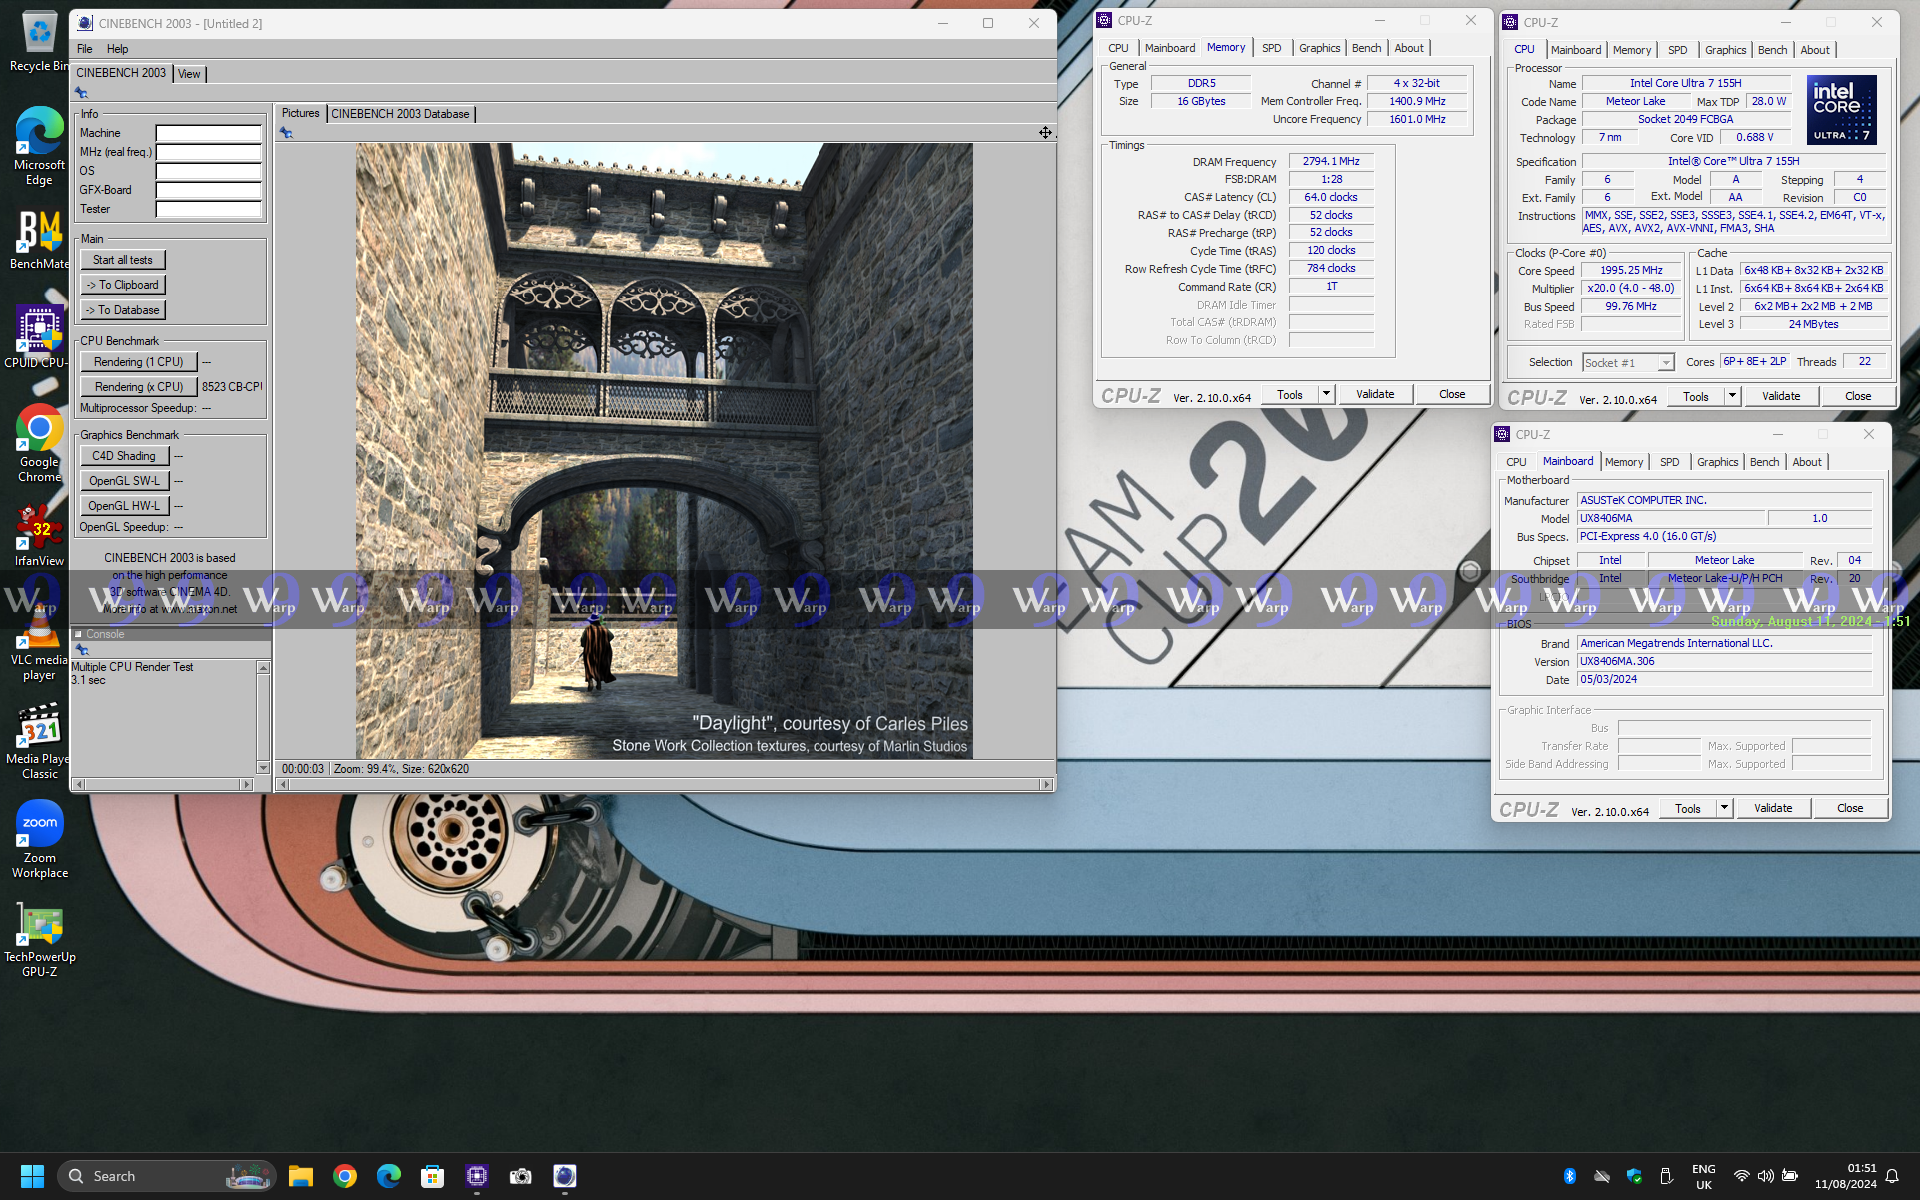The image size is (1920, 1200).
Task: Click Start all tests button
Action: (x=123, y=260)
